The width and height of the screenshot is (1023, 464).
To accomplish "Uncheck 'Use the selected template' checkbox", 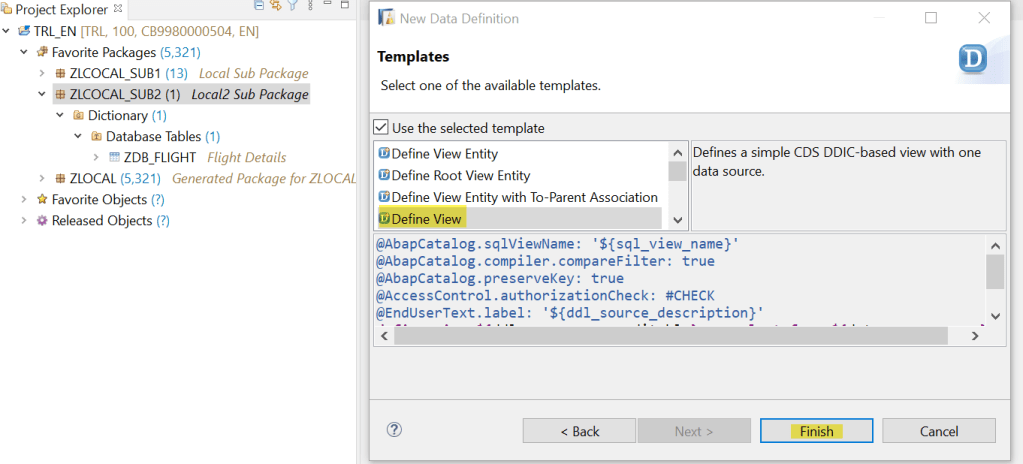I will [380, 128].
